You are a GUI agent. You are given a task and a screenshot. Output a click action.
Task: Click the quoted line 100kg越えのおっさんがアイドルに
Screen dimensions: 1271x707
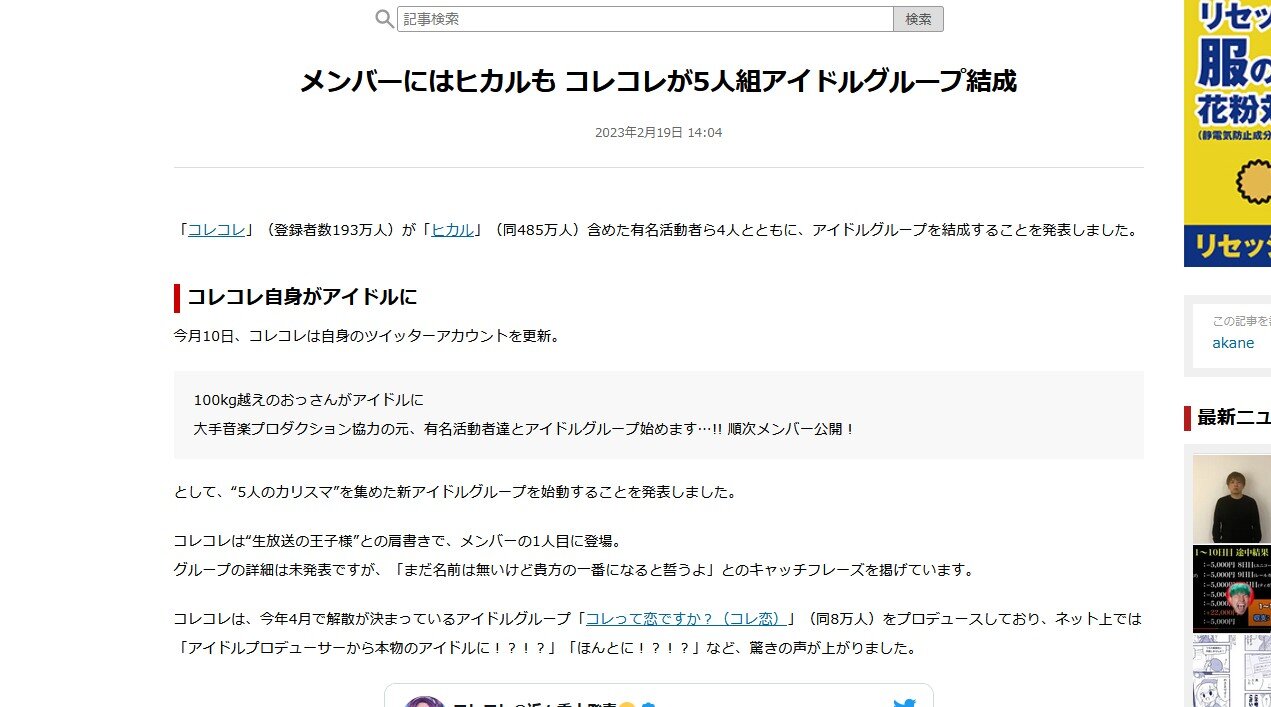pos(309,400)
